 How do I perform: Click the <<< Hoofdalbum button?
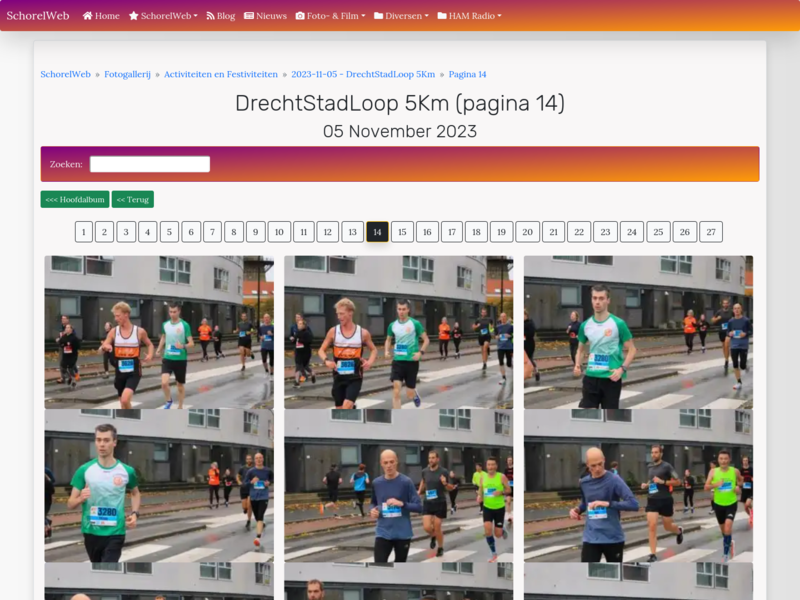[75, 199]
